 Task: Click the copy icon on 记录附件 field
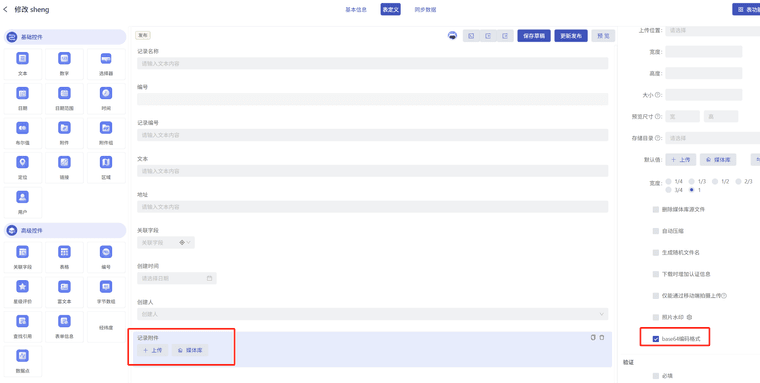(593, 337)
